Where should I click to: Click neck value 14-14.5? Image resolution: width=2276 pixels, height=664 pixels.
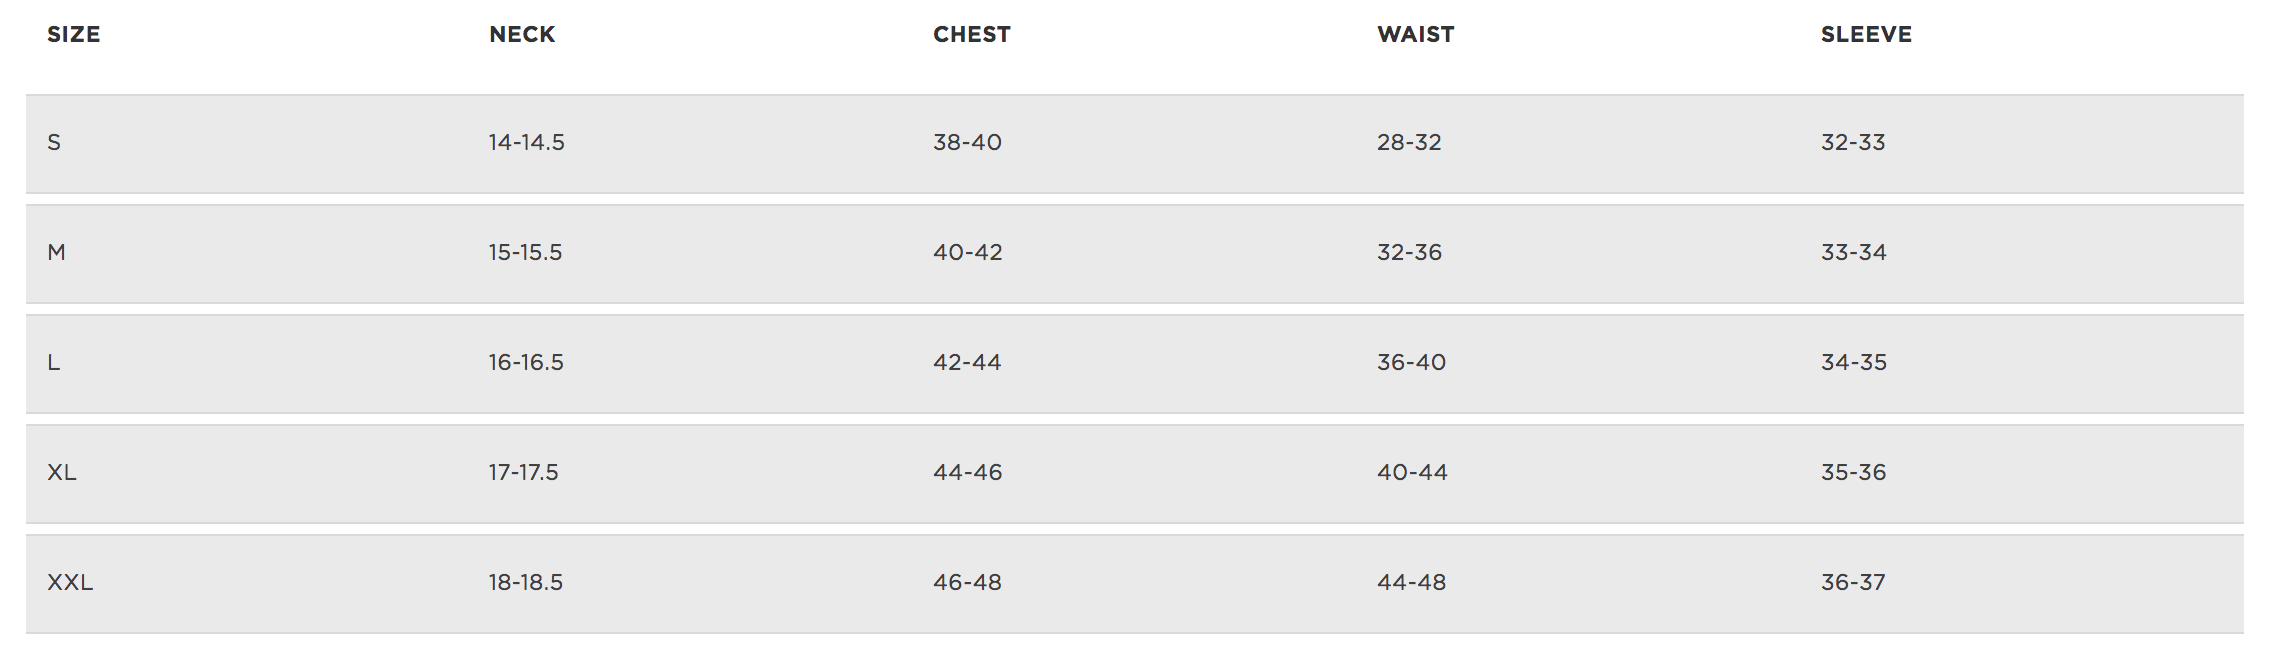(527, 142)
